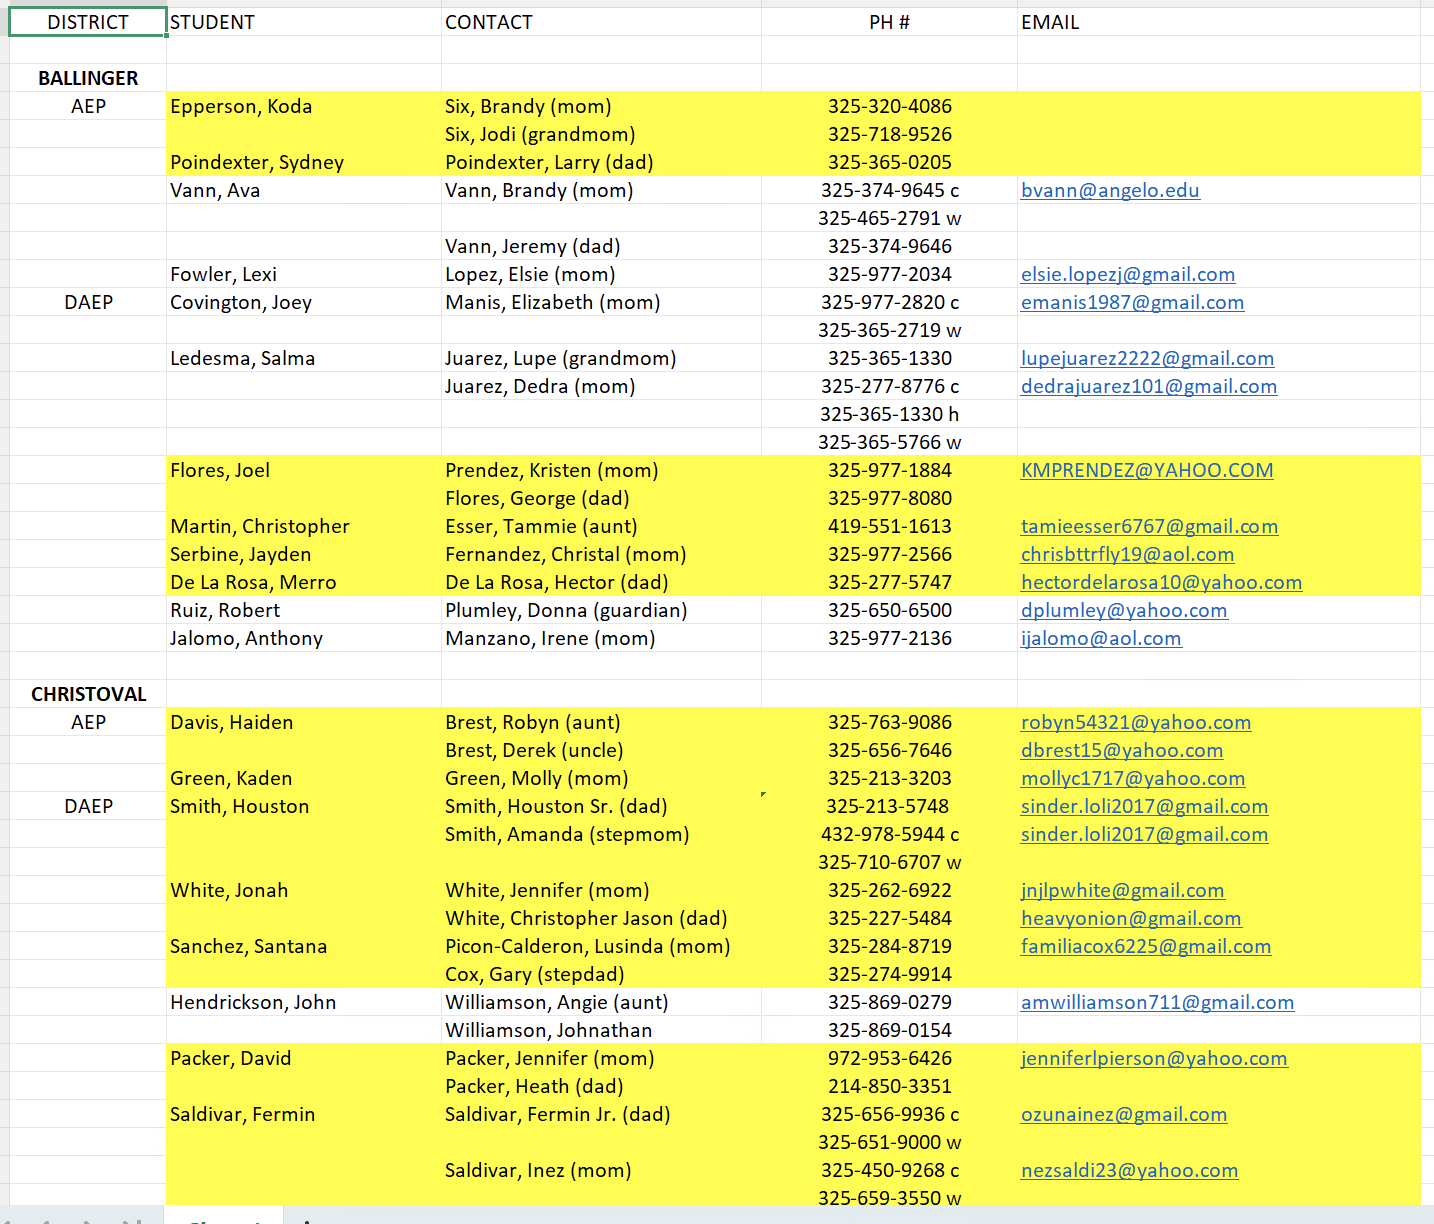The height and width of the screenshot is (1224, 1434).
Task: Select the CONTACT column header cell
Action: click(601, 22)
